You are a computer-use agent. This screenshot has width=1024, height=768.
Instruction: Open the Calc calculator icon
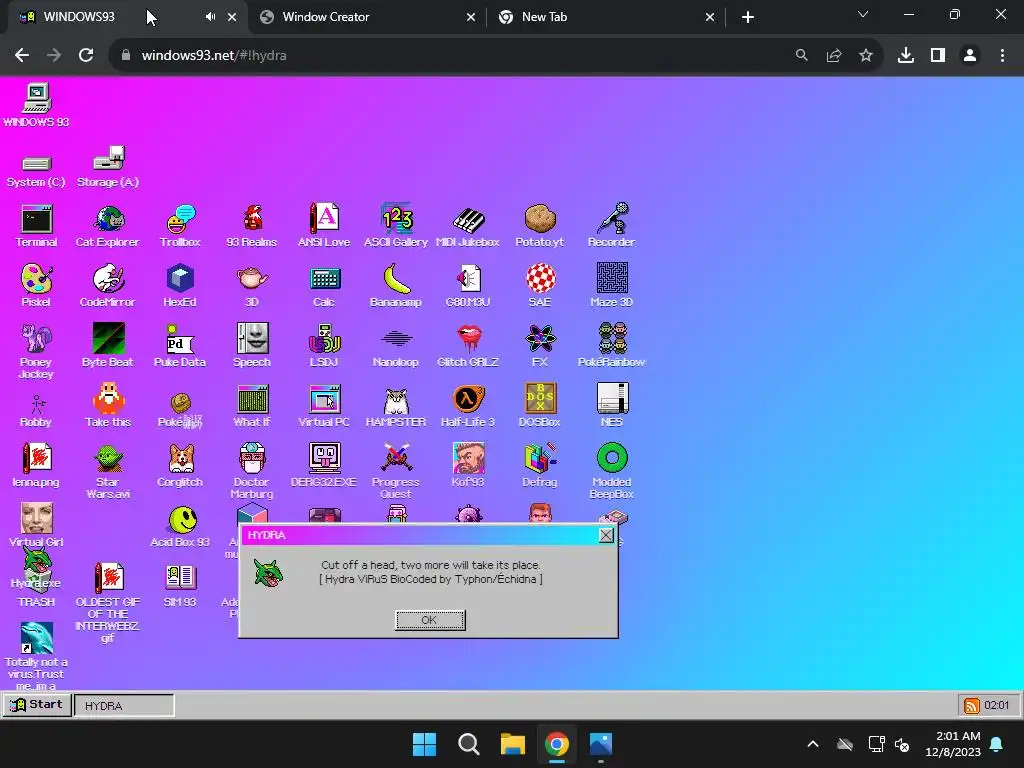[x=324, y=285]
